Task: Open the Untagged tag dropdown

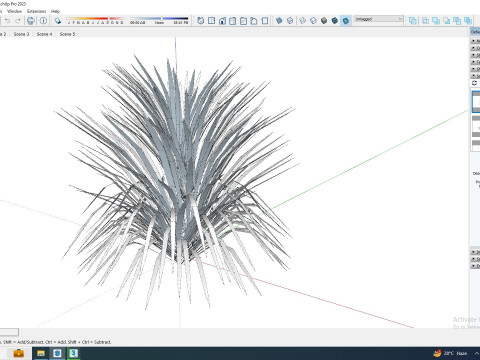Action: coord(378,19)
